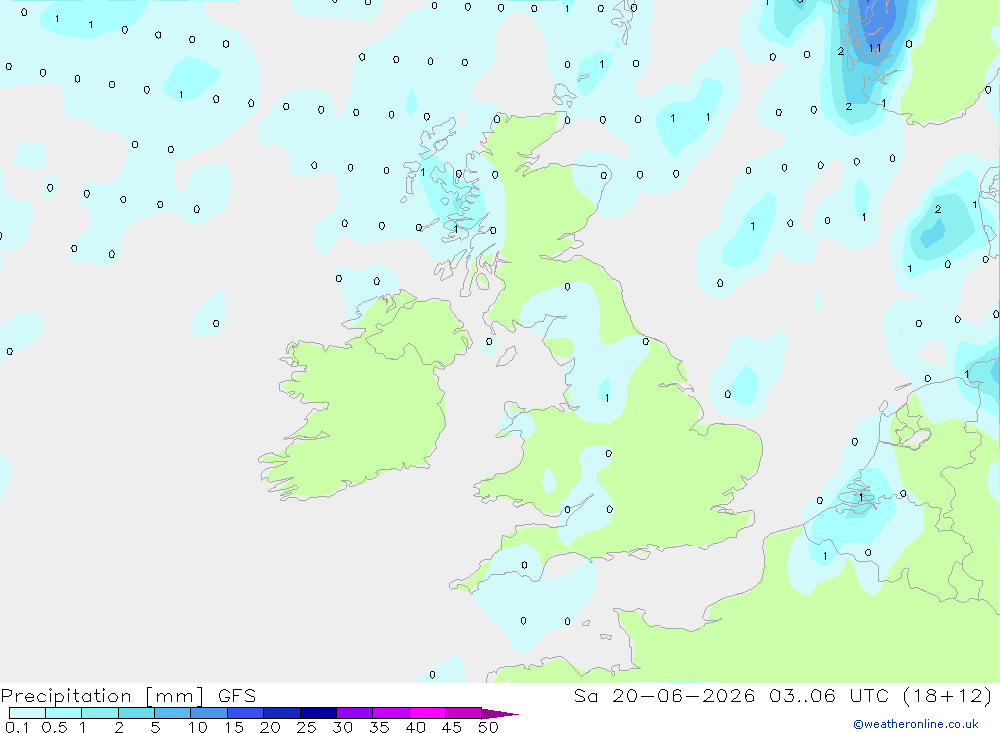Select the 45 to 50 mm legend swatch
The width and height of the screenshot is (1000, 733).
tap(464, 713)
